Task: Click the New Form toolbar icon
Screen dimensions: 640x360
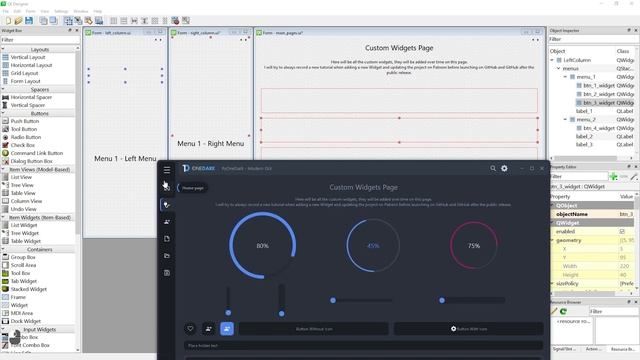Action: pyautogui.click(x=8, y=20)
